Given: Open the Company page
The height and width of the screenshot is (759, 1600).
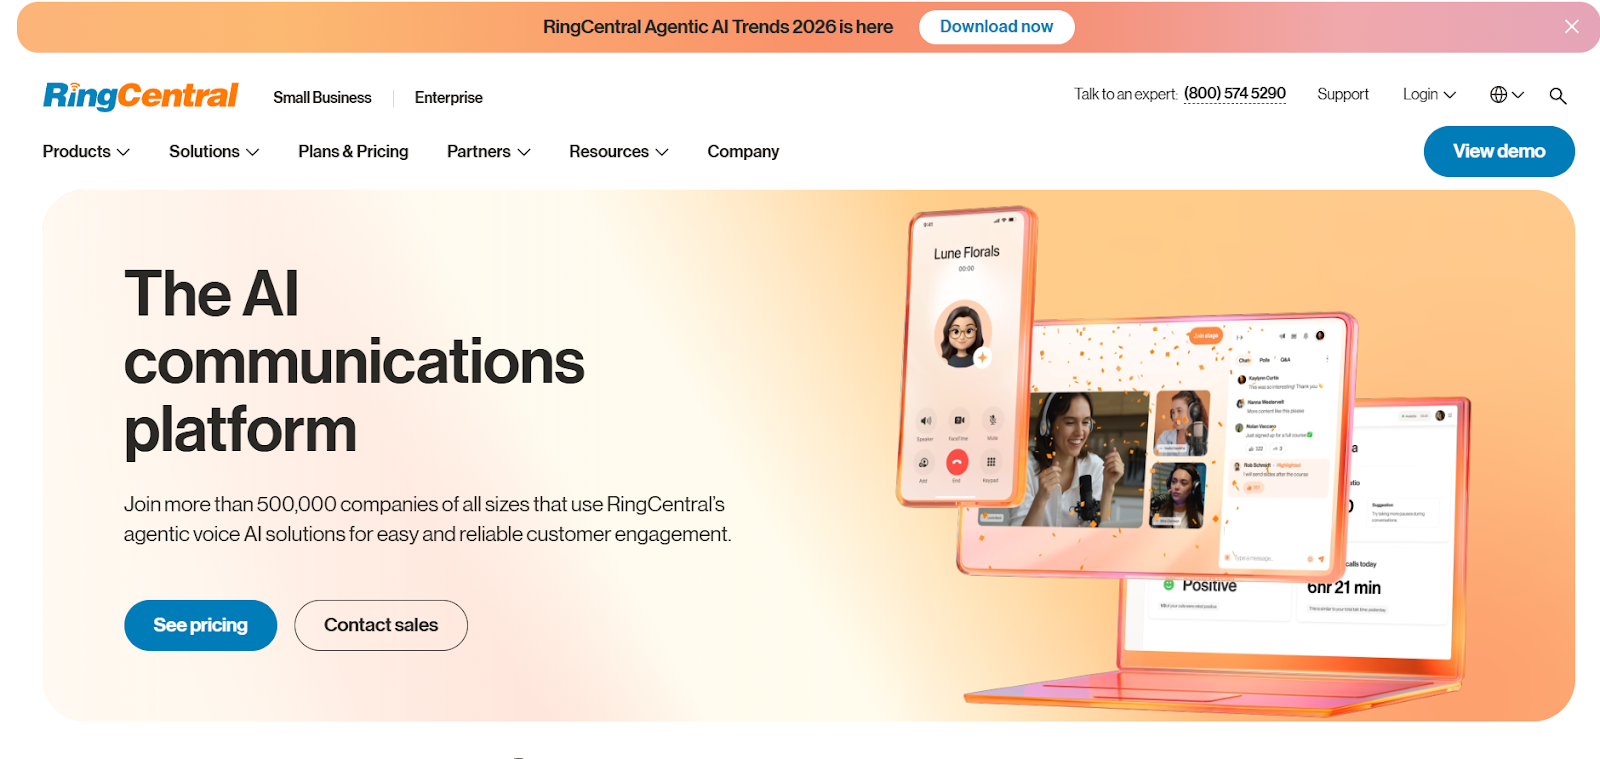Looking at the screenshot, I should point(743,151).
